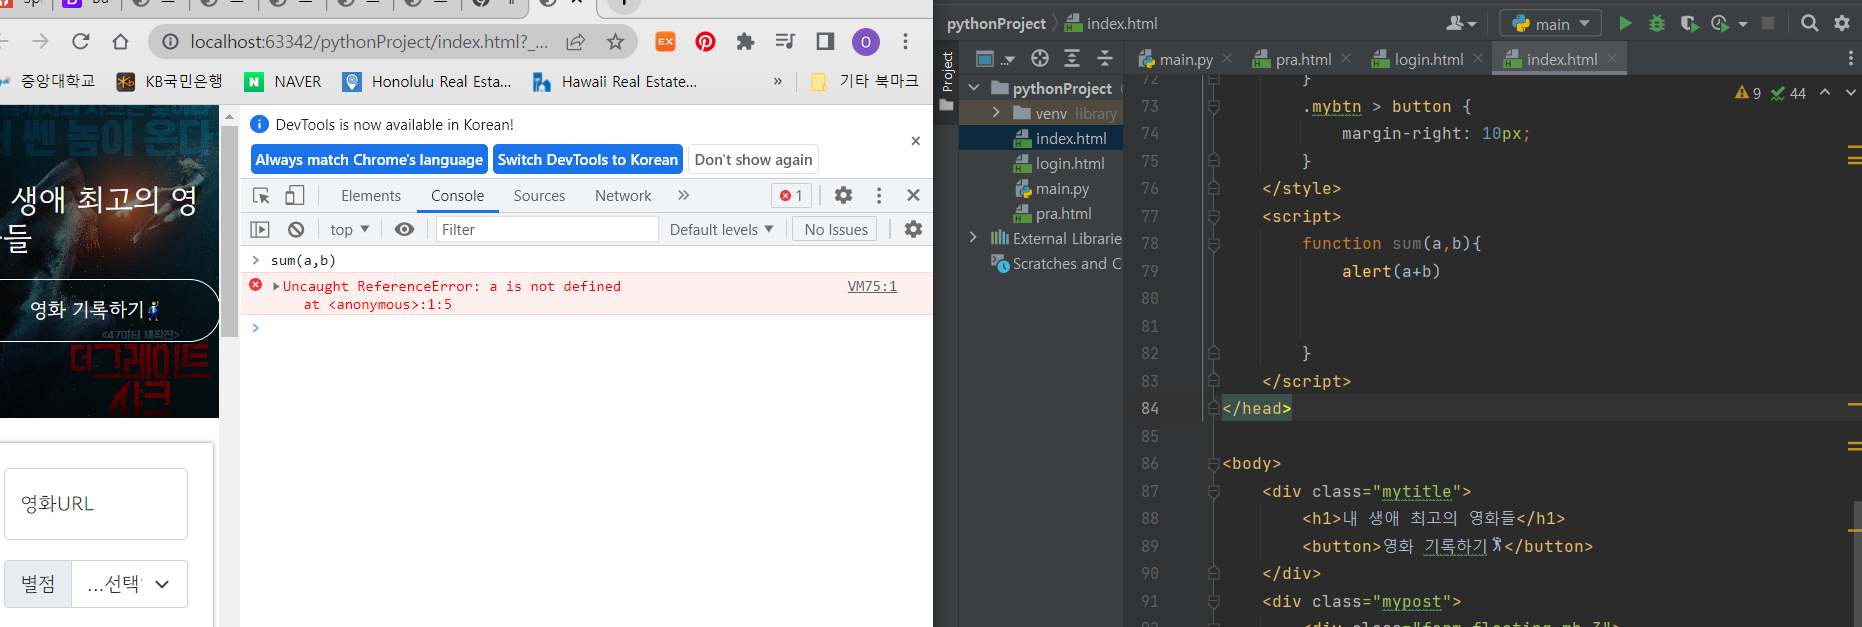Screen dimensions: 1862x627
Task: Click Always match Chrome's language
Action: 369,159
